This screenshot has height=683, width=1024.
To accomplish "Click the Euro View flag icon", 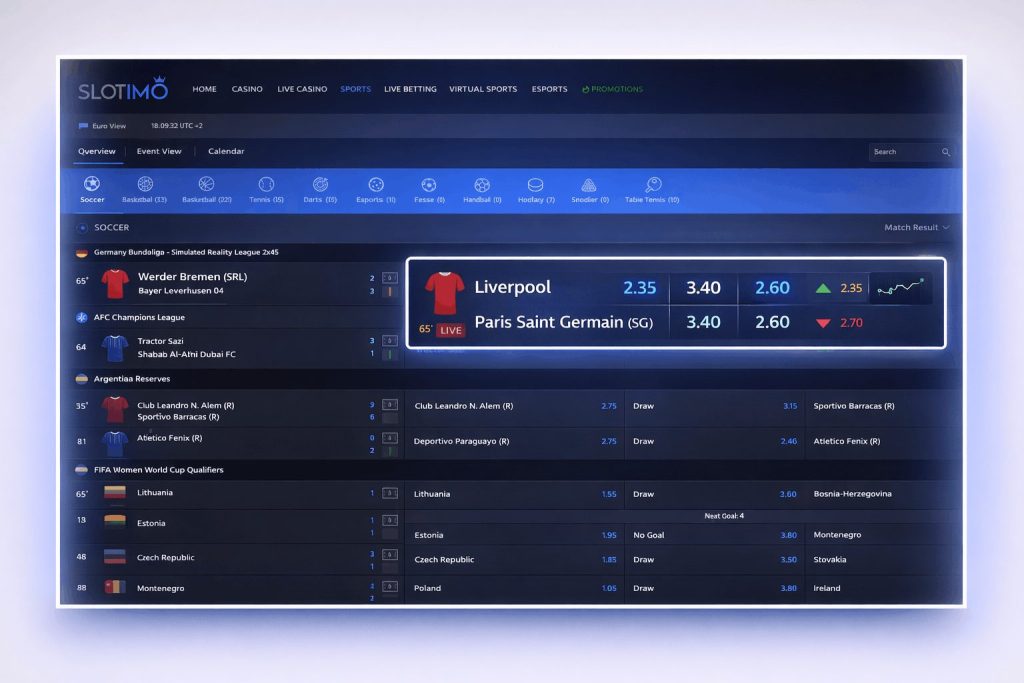I will 83,126.
